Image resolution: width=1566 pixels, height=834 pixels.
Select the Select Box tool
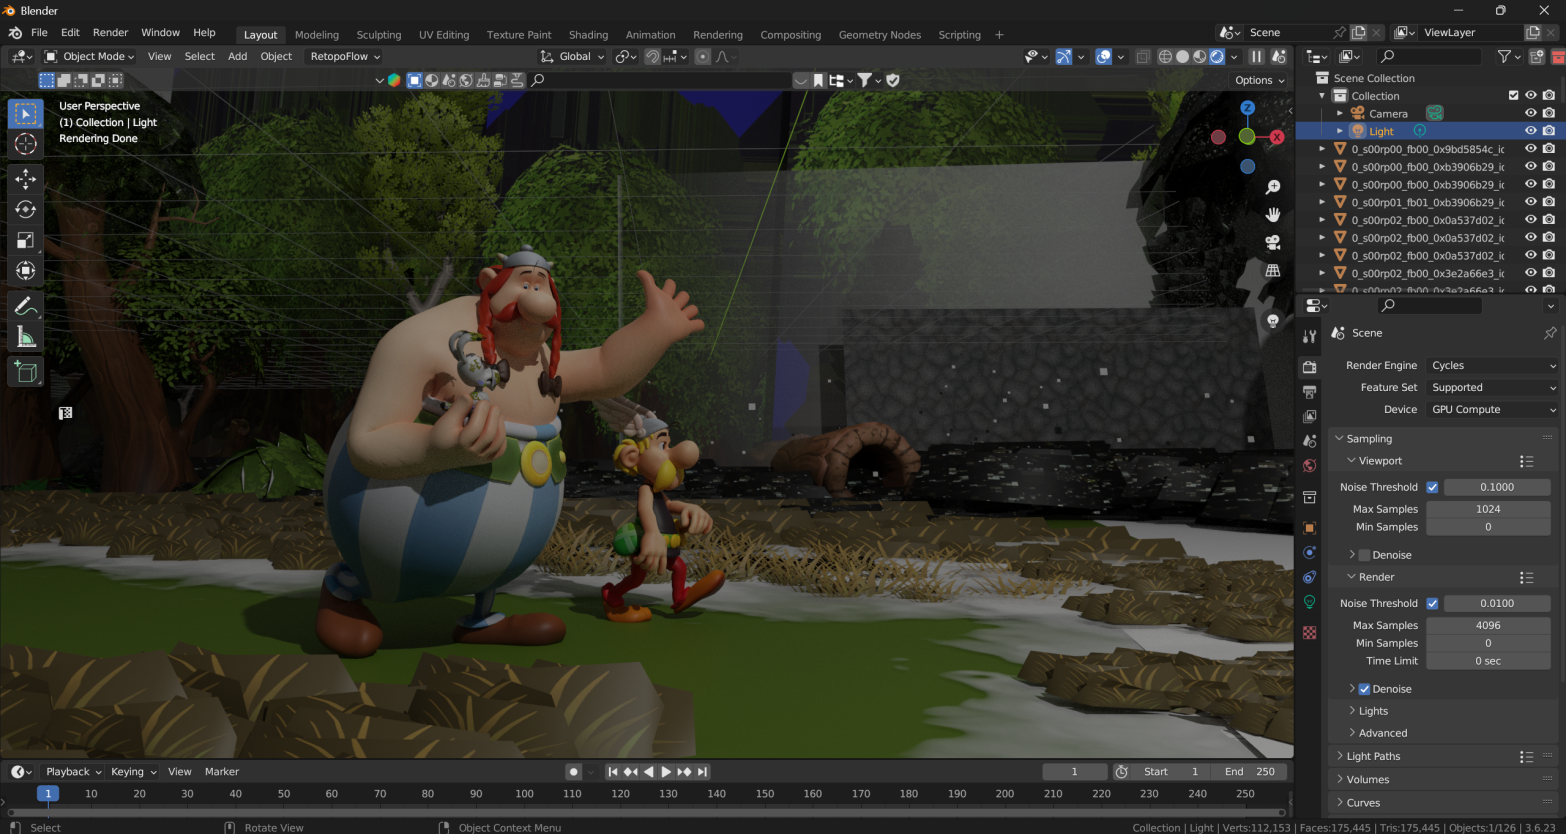26,114
